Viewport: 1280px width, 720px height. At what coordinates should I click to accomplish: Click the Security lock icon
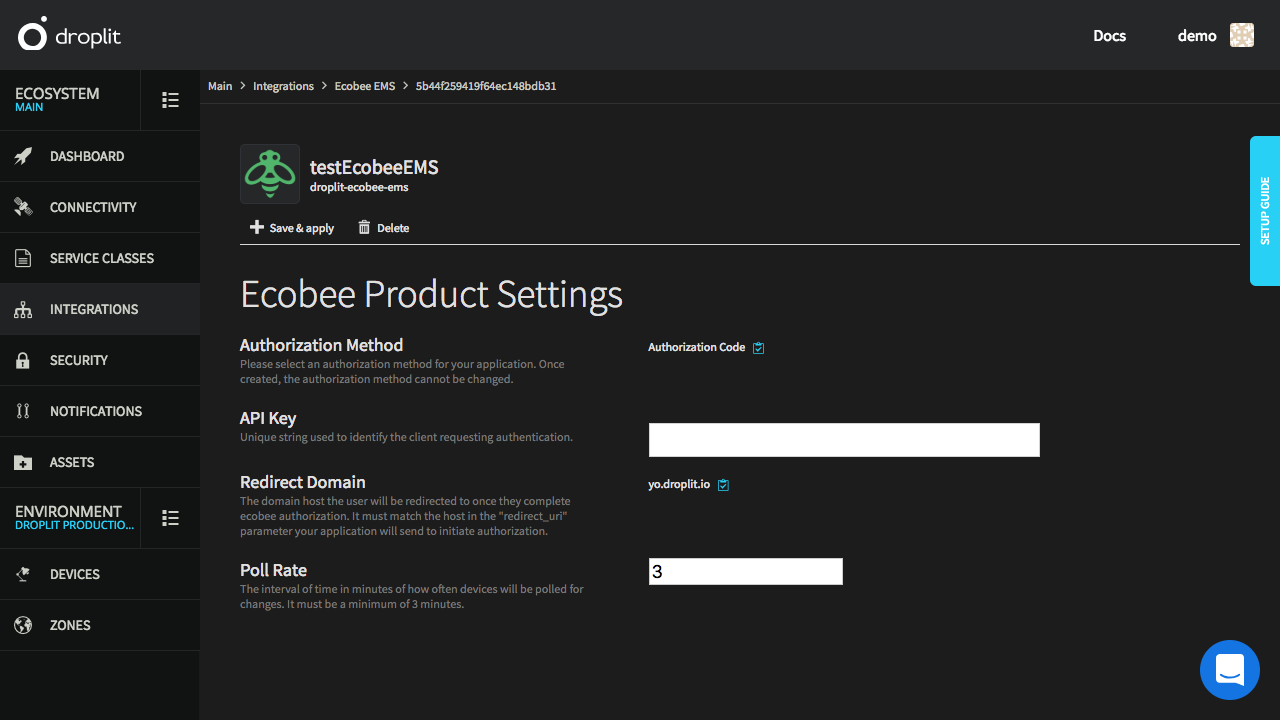[23, 360]
